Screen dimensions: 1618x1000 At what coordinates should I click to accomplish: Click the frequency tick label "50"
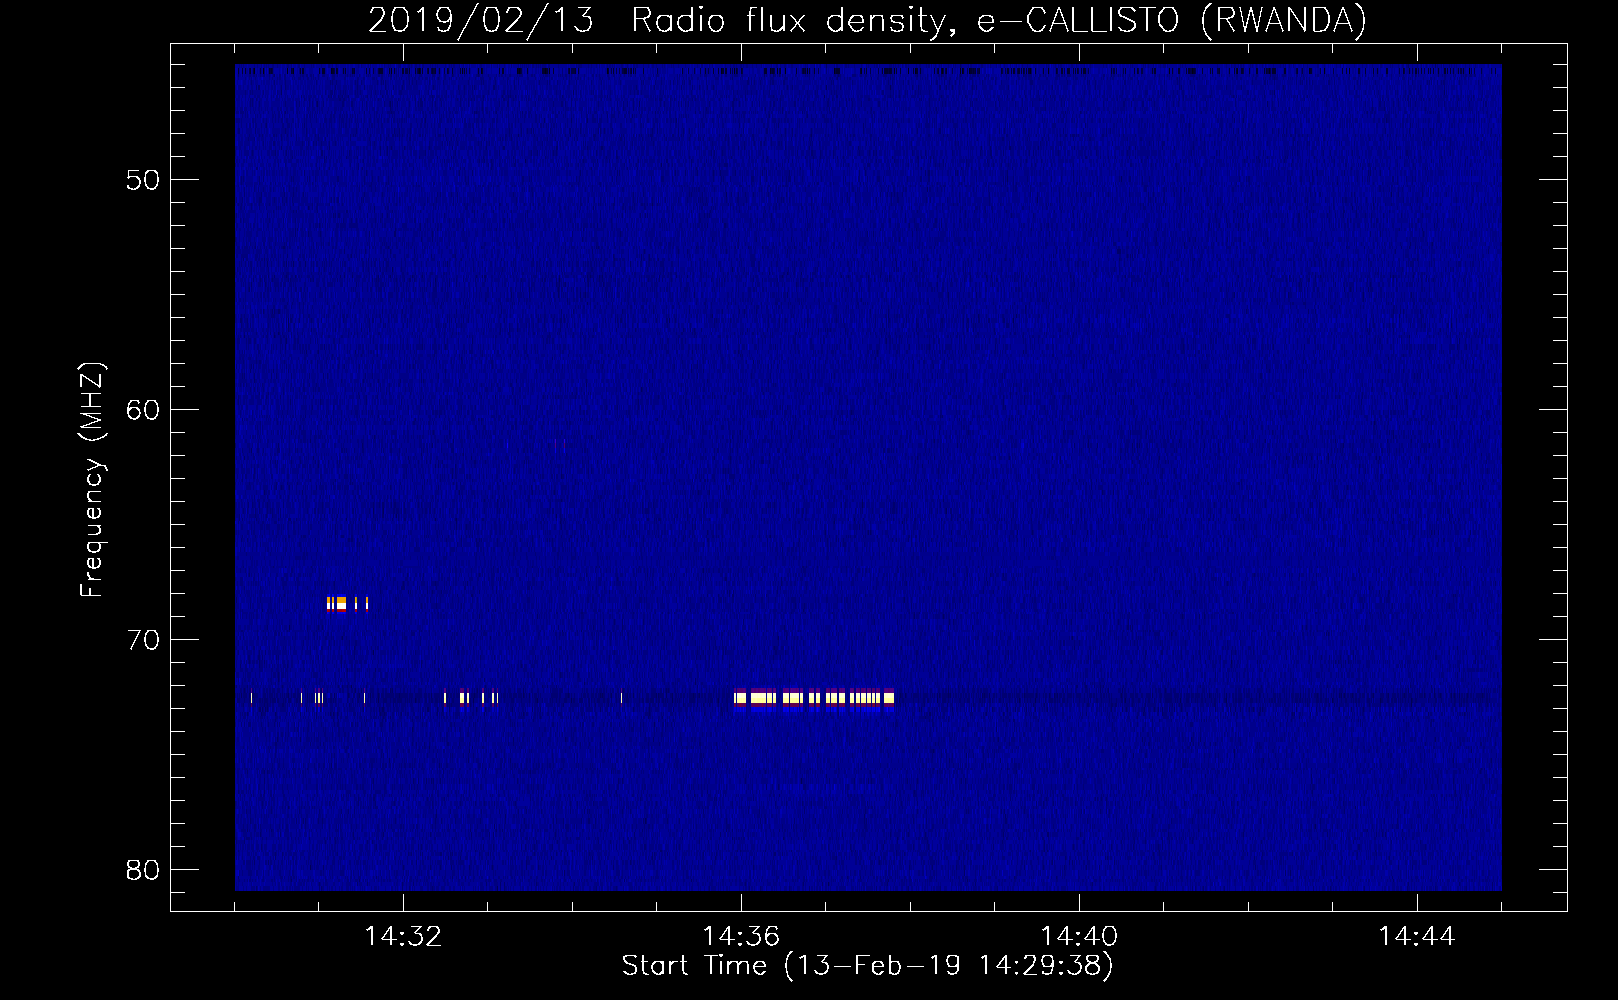(143, 180)
